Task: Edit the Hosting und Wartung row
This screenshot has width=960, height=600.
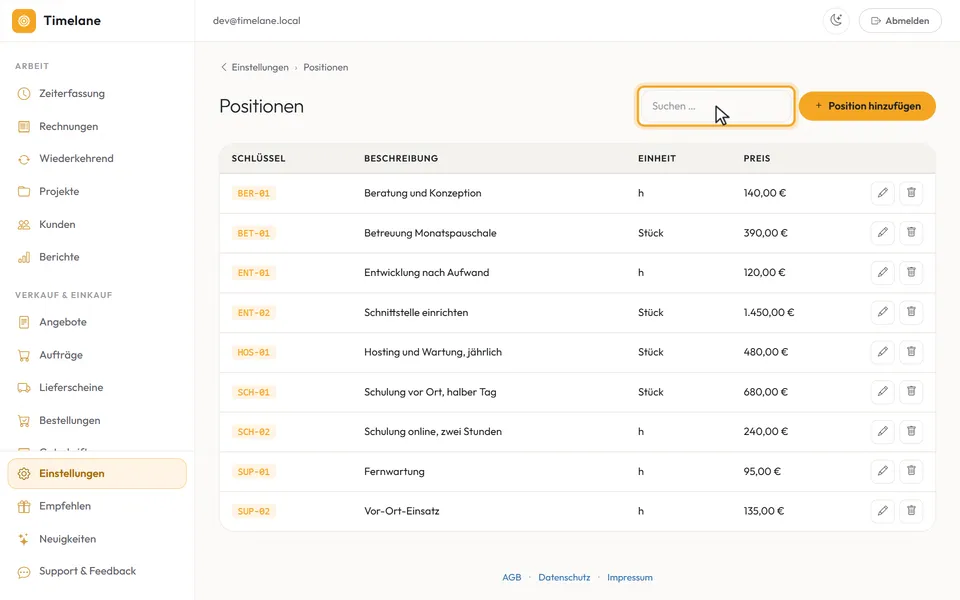Action: [x=882, y=352]
